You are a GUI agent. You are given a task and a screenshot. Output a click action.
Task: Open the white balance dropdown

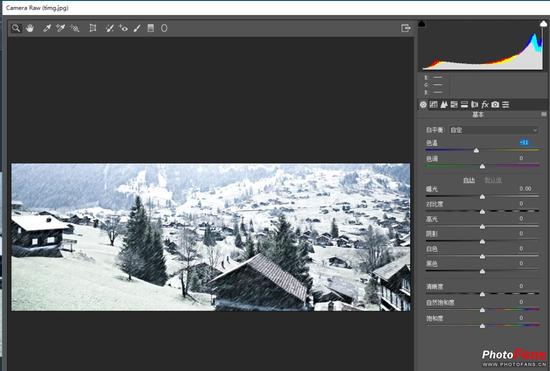(x=494, y=130)
